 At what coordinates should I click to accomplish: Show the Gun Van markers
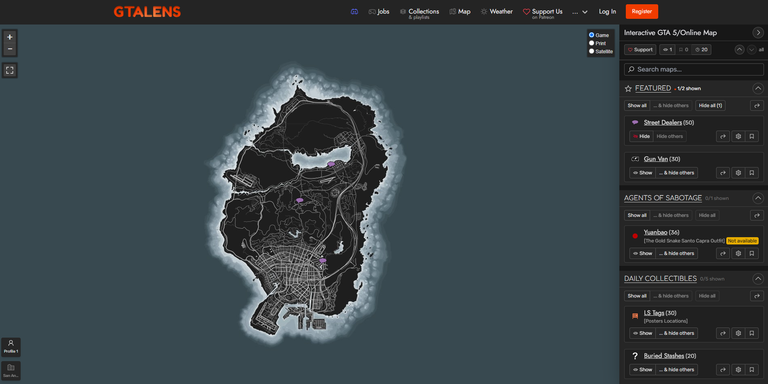click(642, 173)
